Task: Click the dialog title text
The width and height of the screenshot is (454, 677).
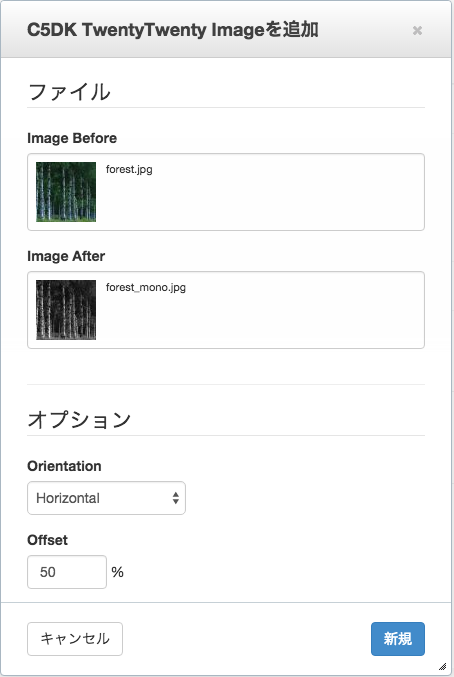Action: [173, 30]
